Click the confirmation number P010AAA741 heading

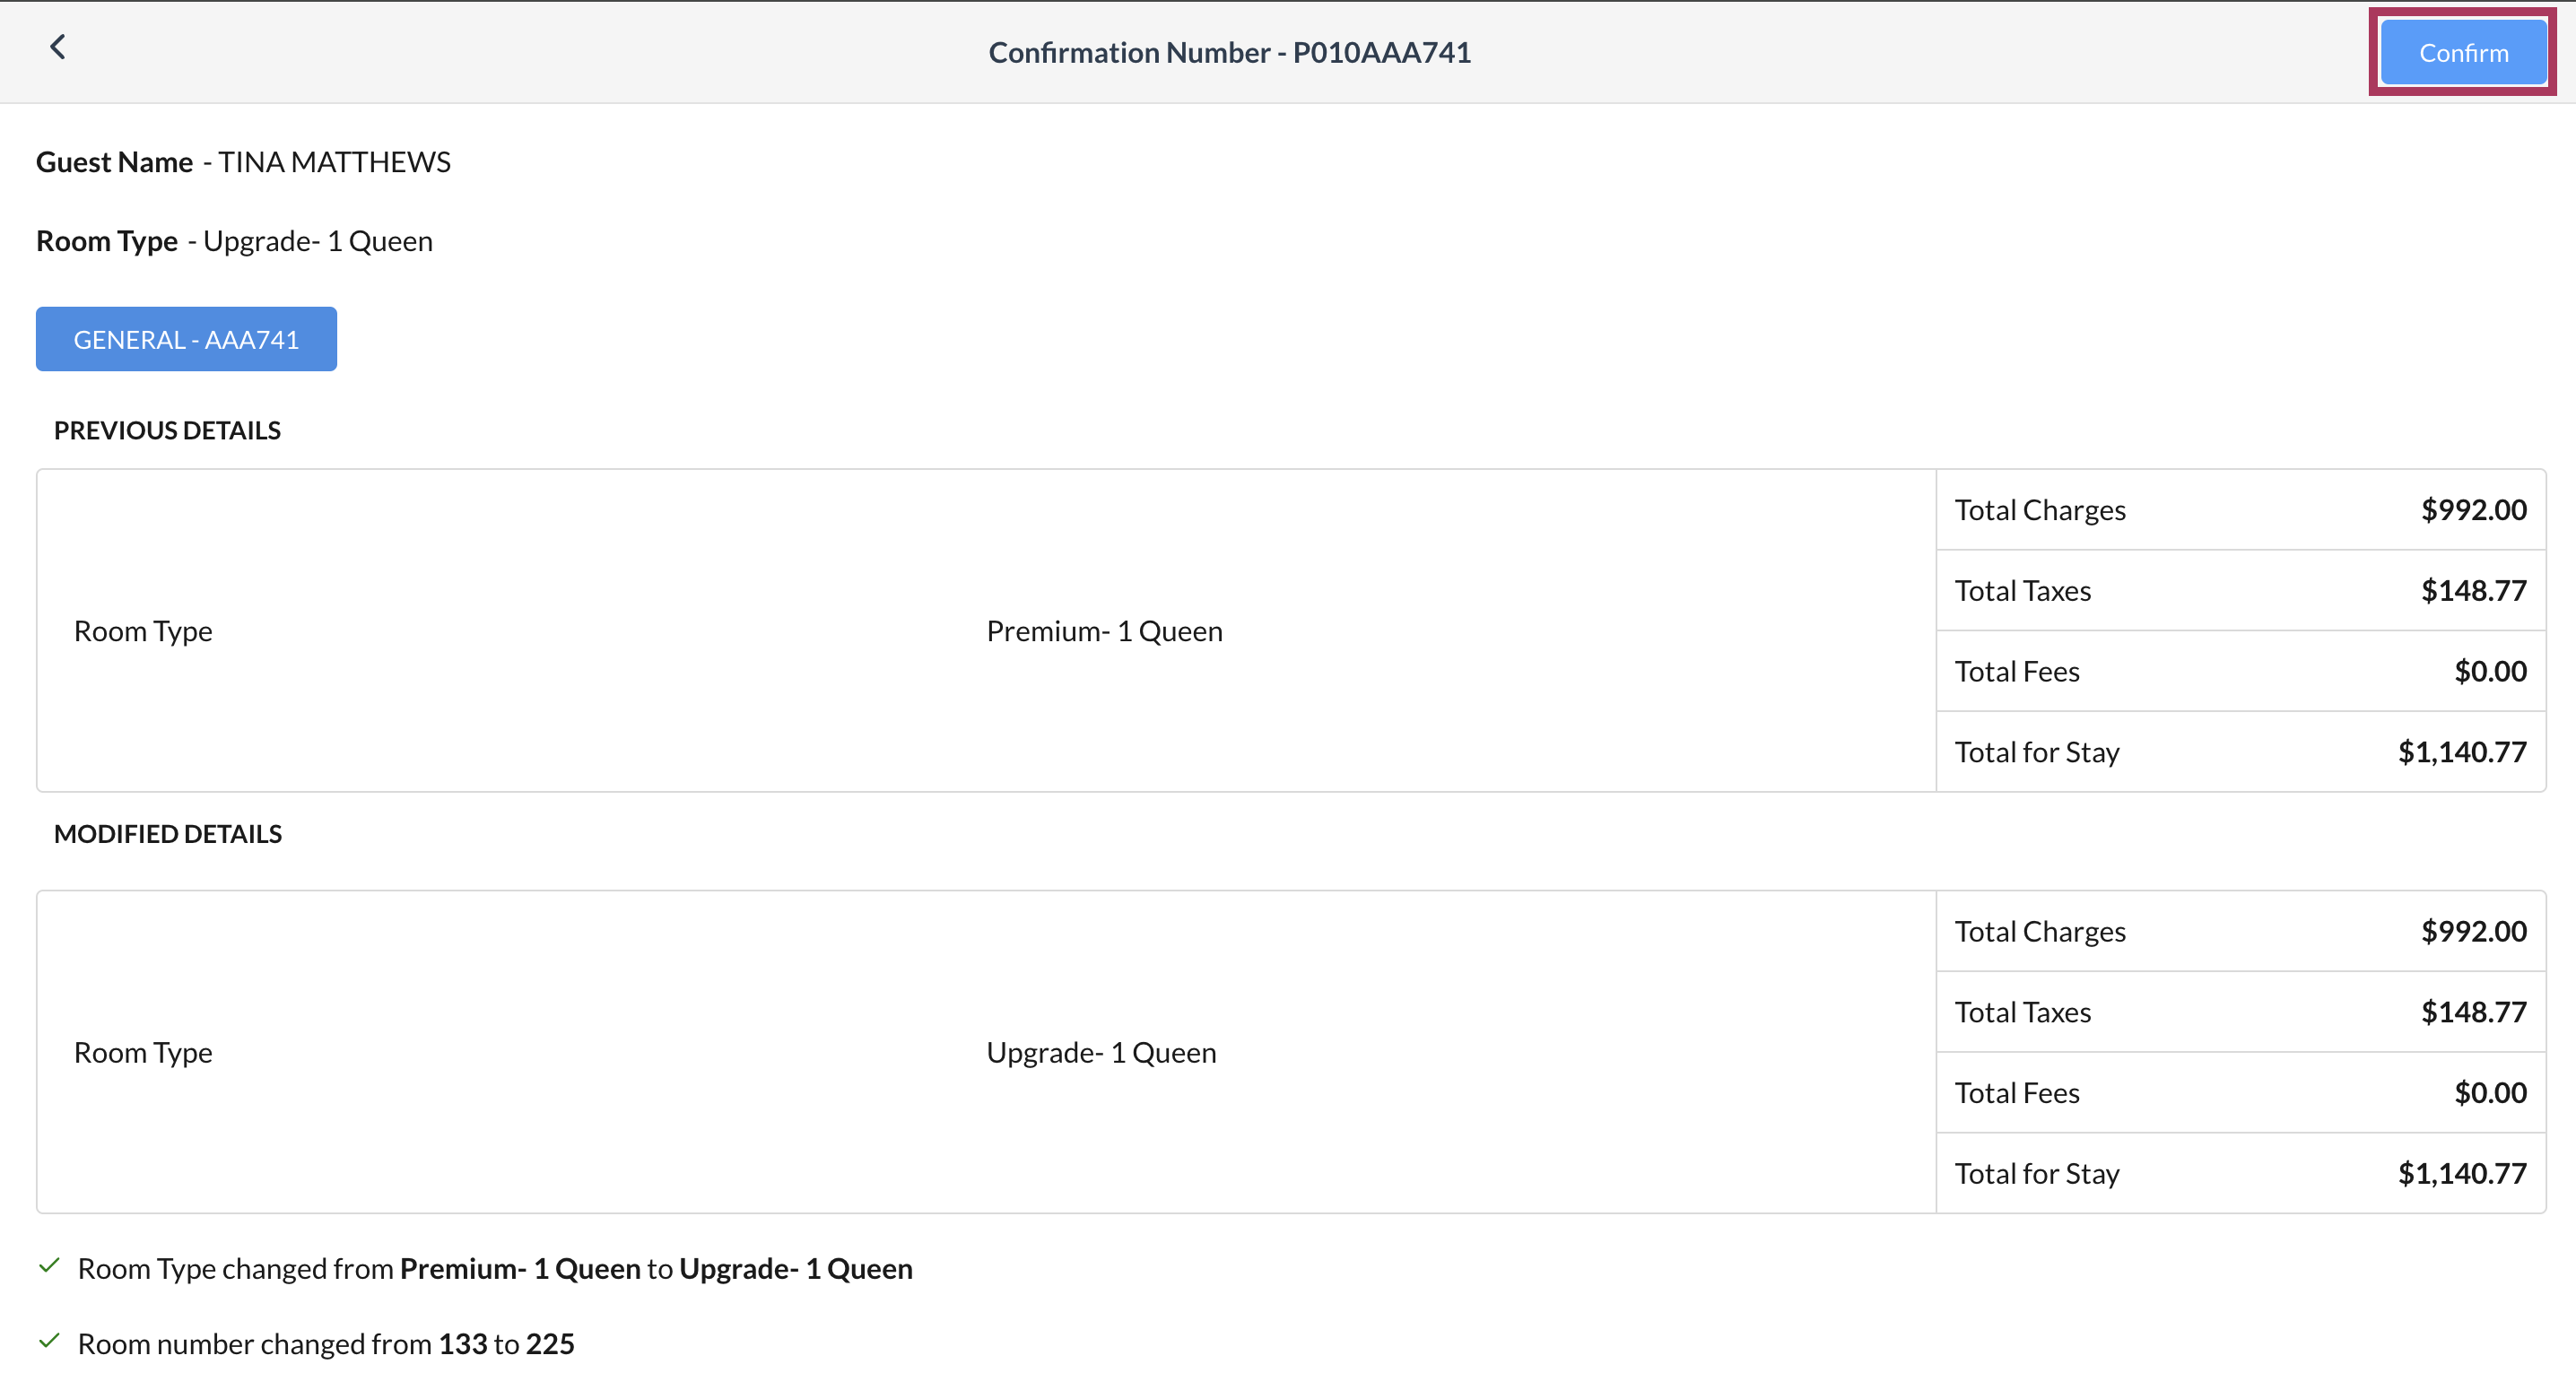[1229, 52]
